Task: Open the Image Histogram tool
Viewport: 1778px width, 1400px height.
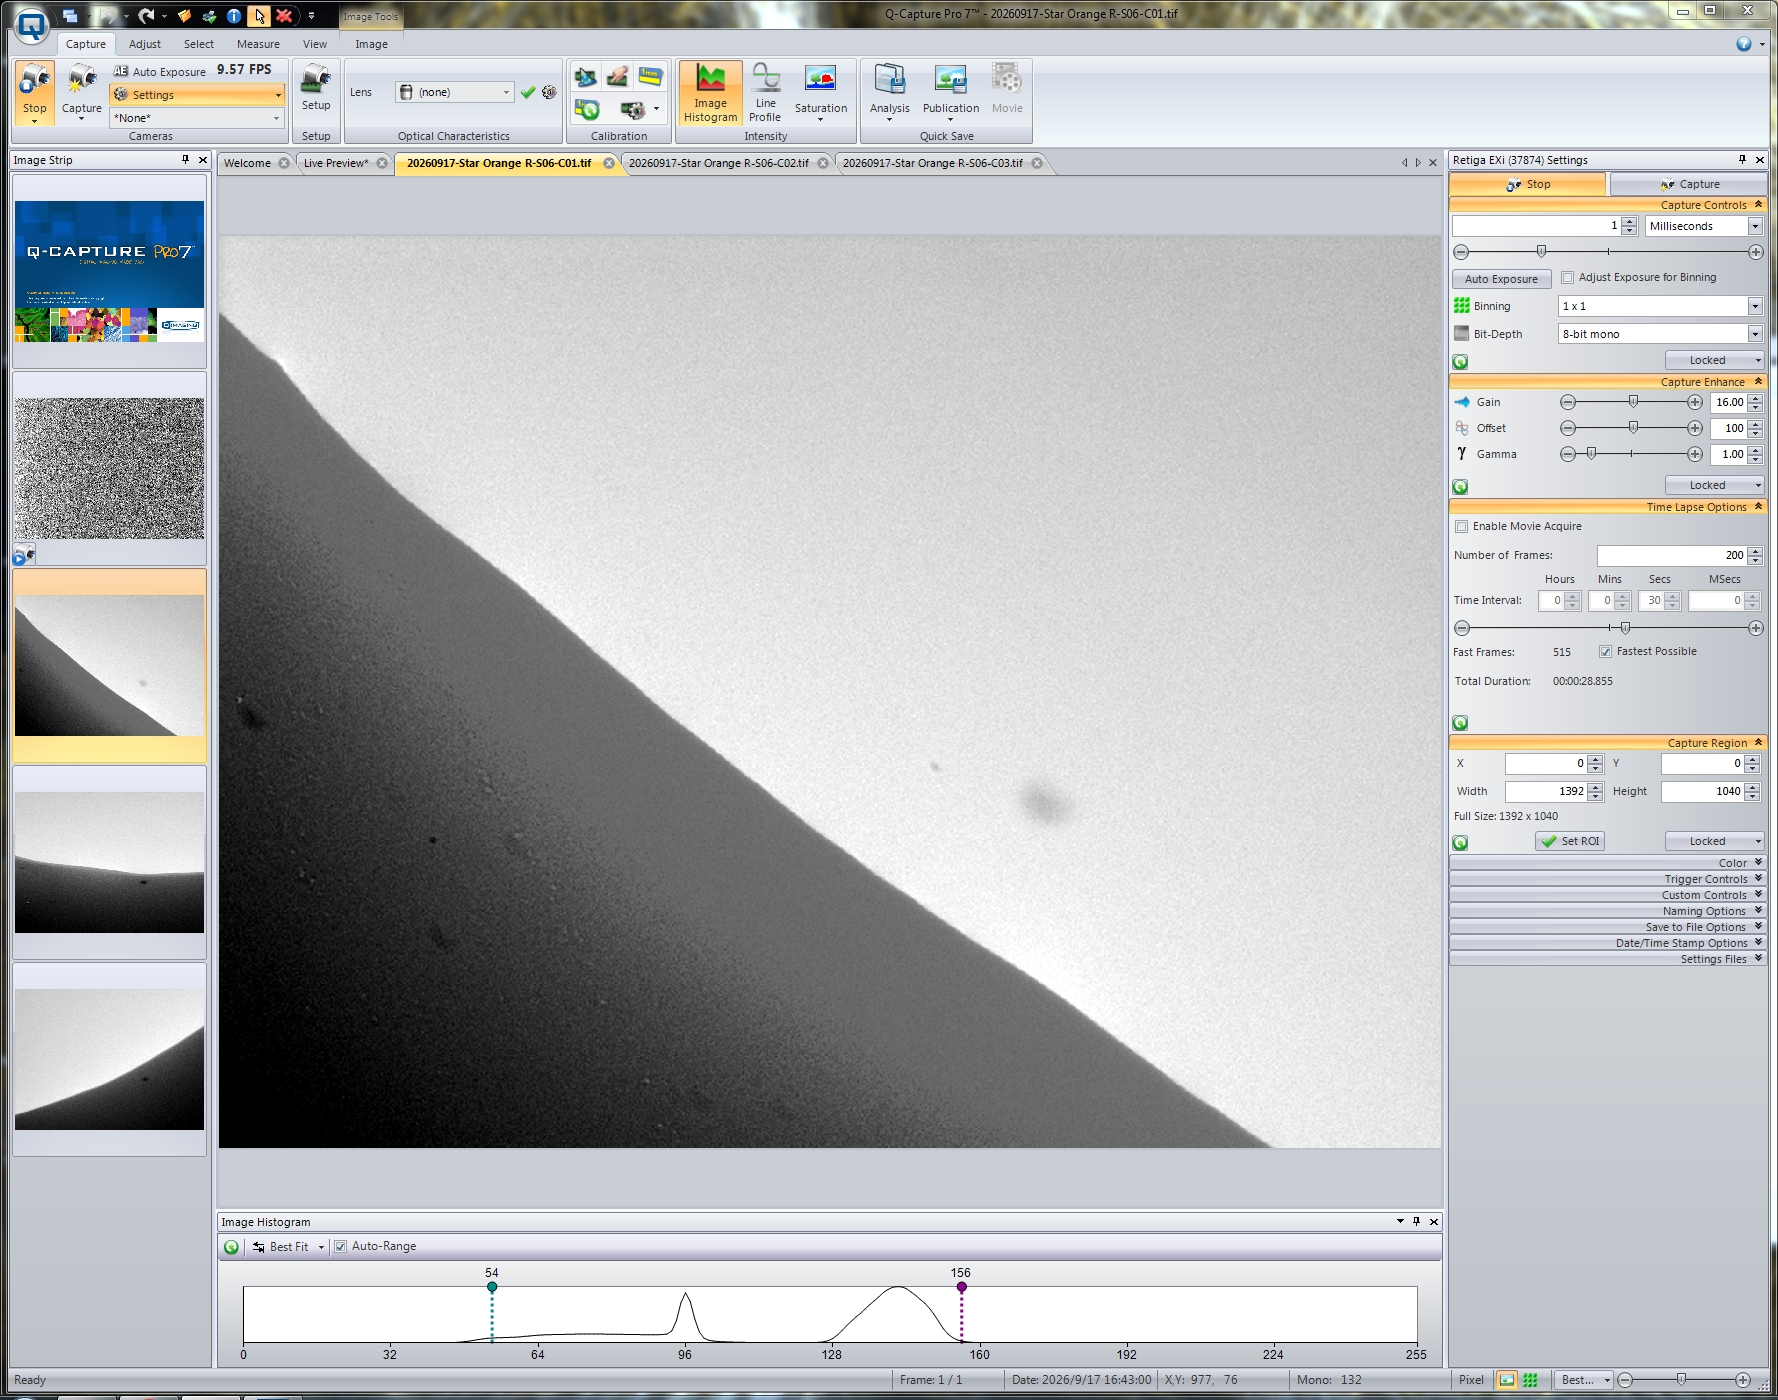Action: pos(710,93)
